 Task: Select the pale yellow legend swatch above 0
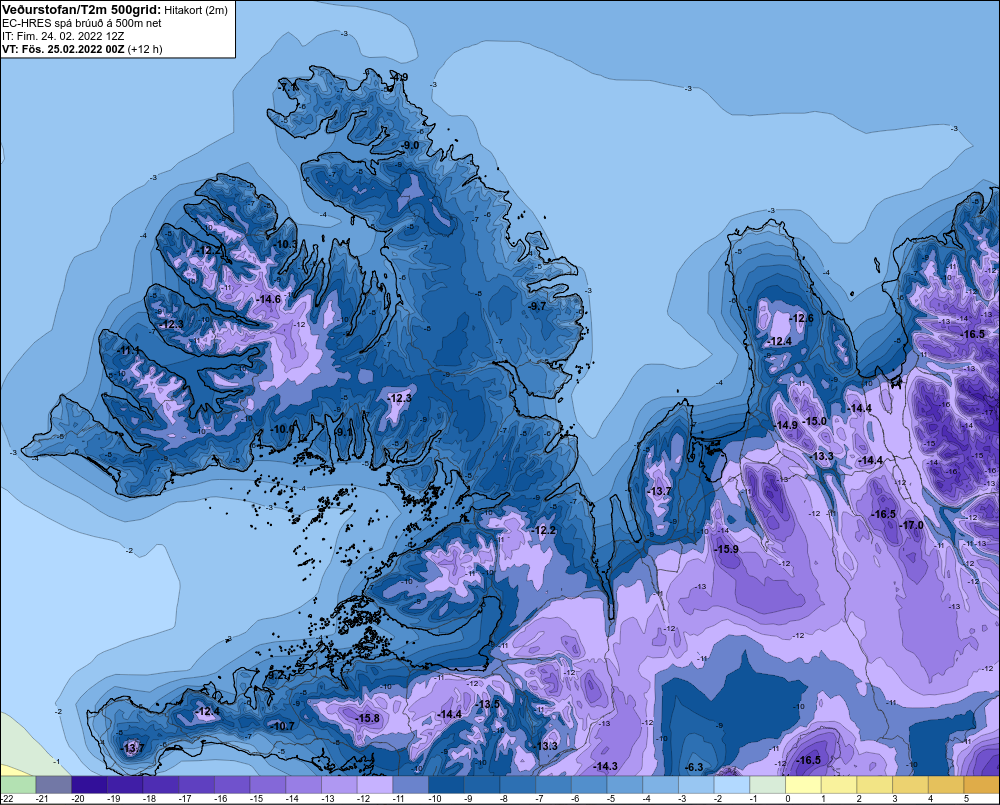pos(804,784)
